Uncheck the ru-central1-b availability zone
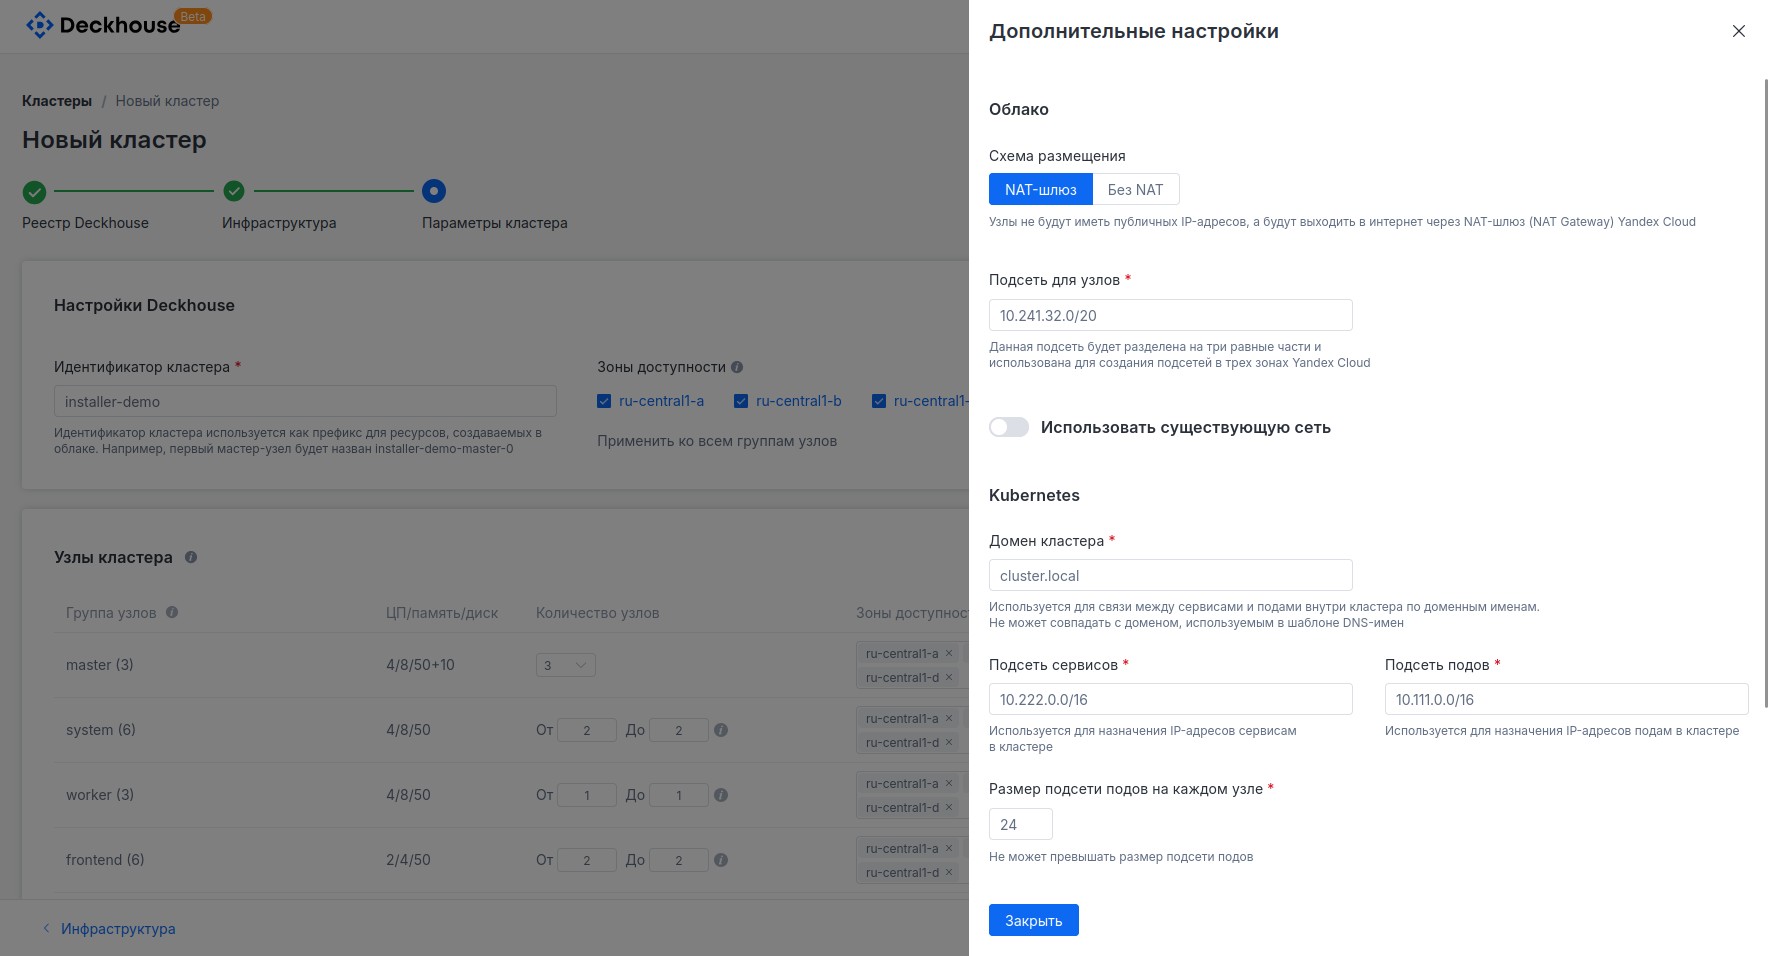This screenshot has width=1769, height=956. click(x=741, y=400)
